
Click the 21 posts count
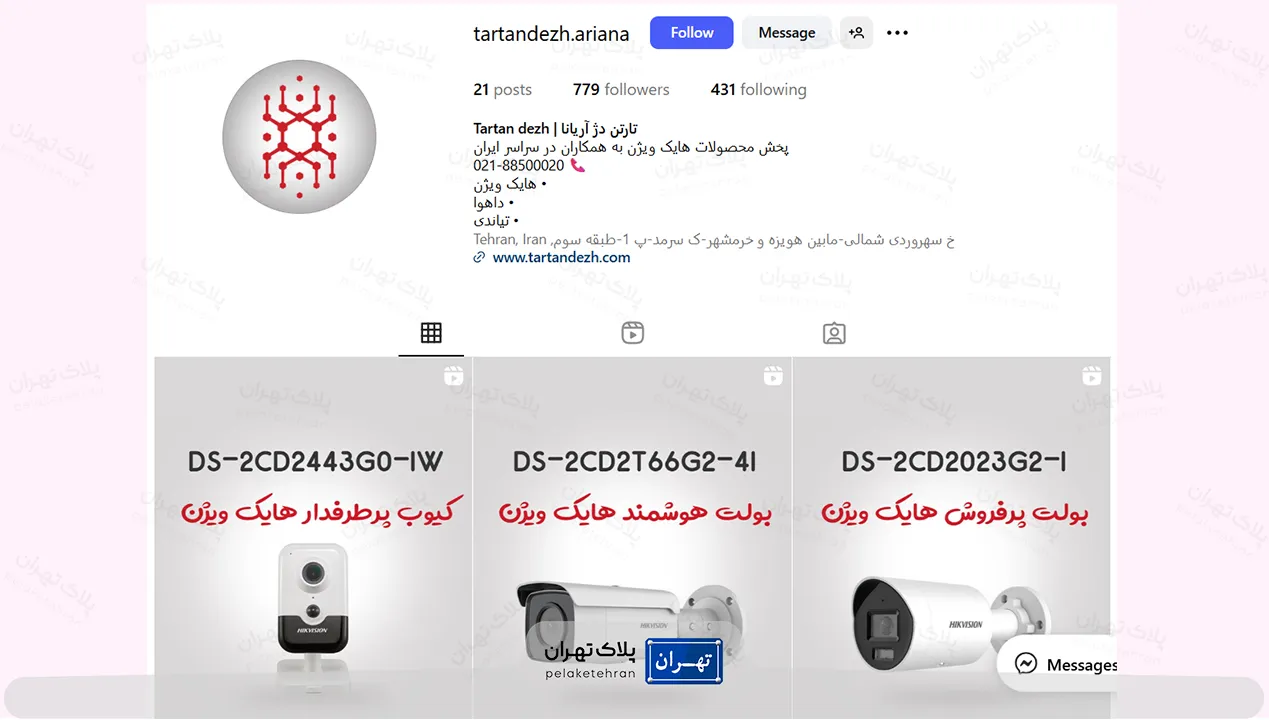point(502,89)
